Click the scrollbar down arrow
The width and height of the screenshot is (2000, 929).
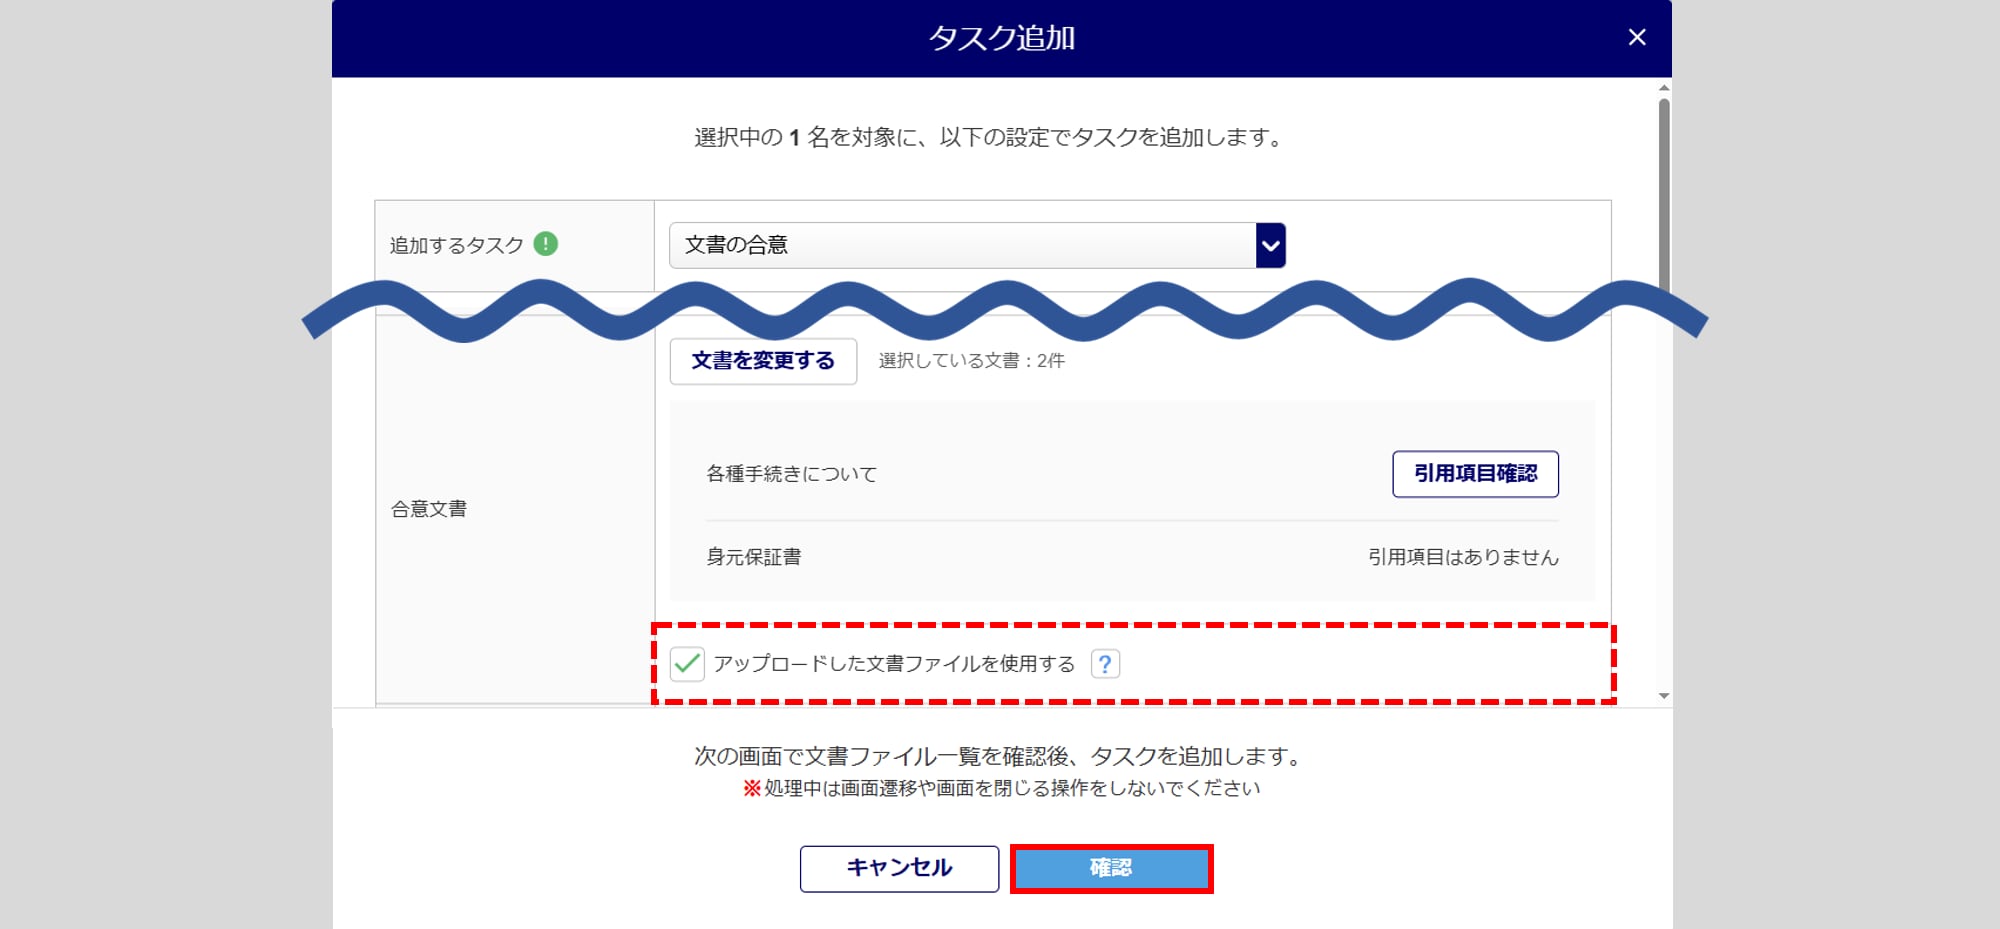1664,696
